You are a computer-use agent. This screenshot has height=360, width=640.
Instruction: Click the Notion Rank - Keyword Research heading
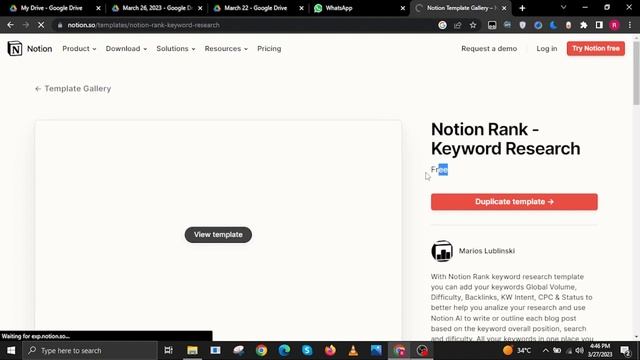pos(505,139)
